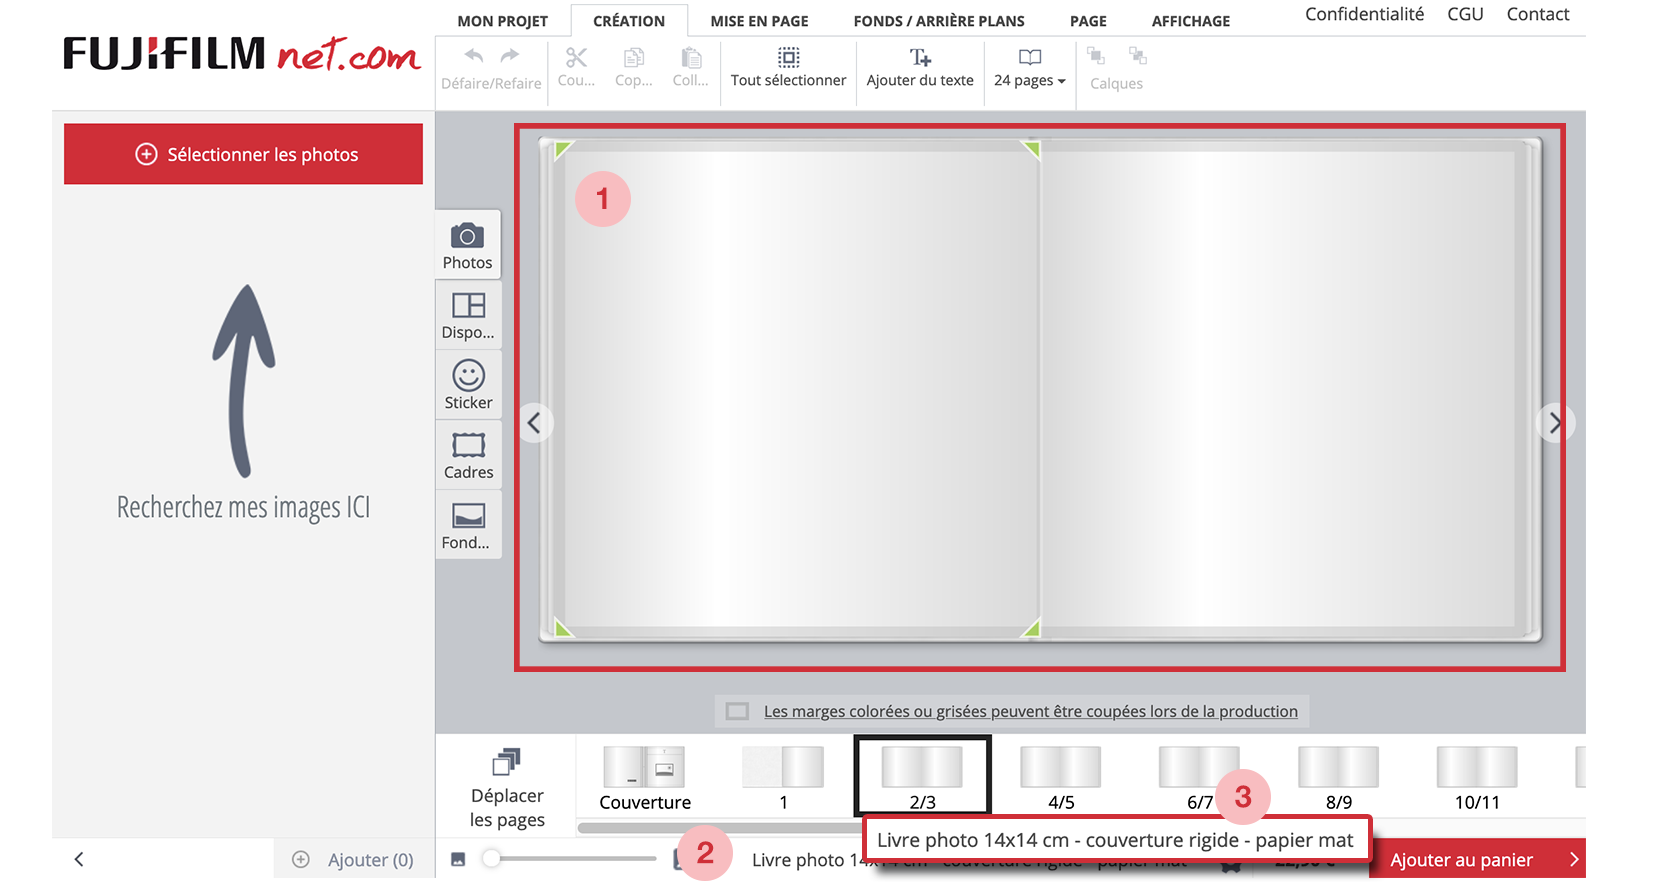
Task: Select the 10/11 spread thumbnail
Action: [x=1477, y=779]
